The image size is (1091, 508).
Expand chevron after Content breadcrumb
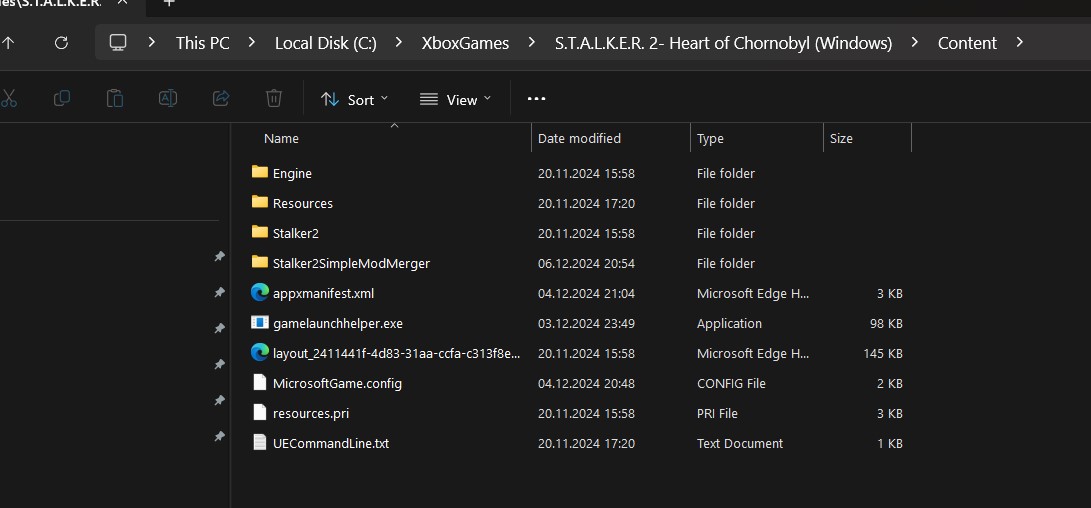1019,42
